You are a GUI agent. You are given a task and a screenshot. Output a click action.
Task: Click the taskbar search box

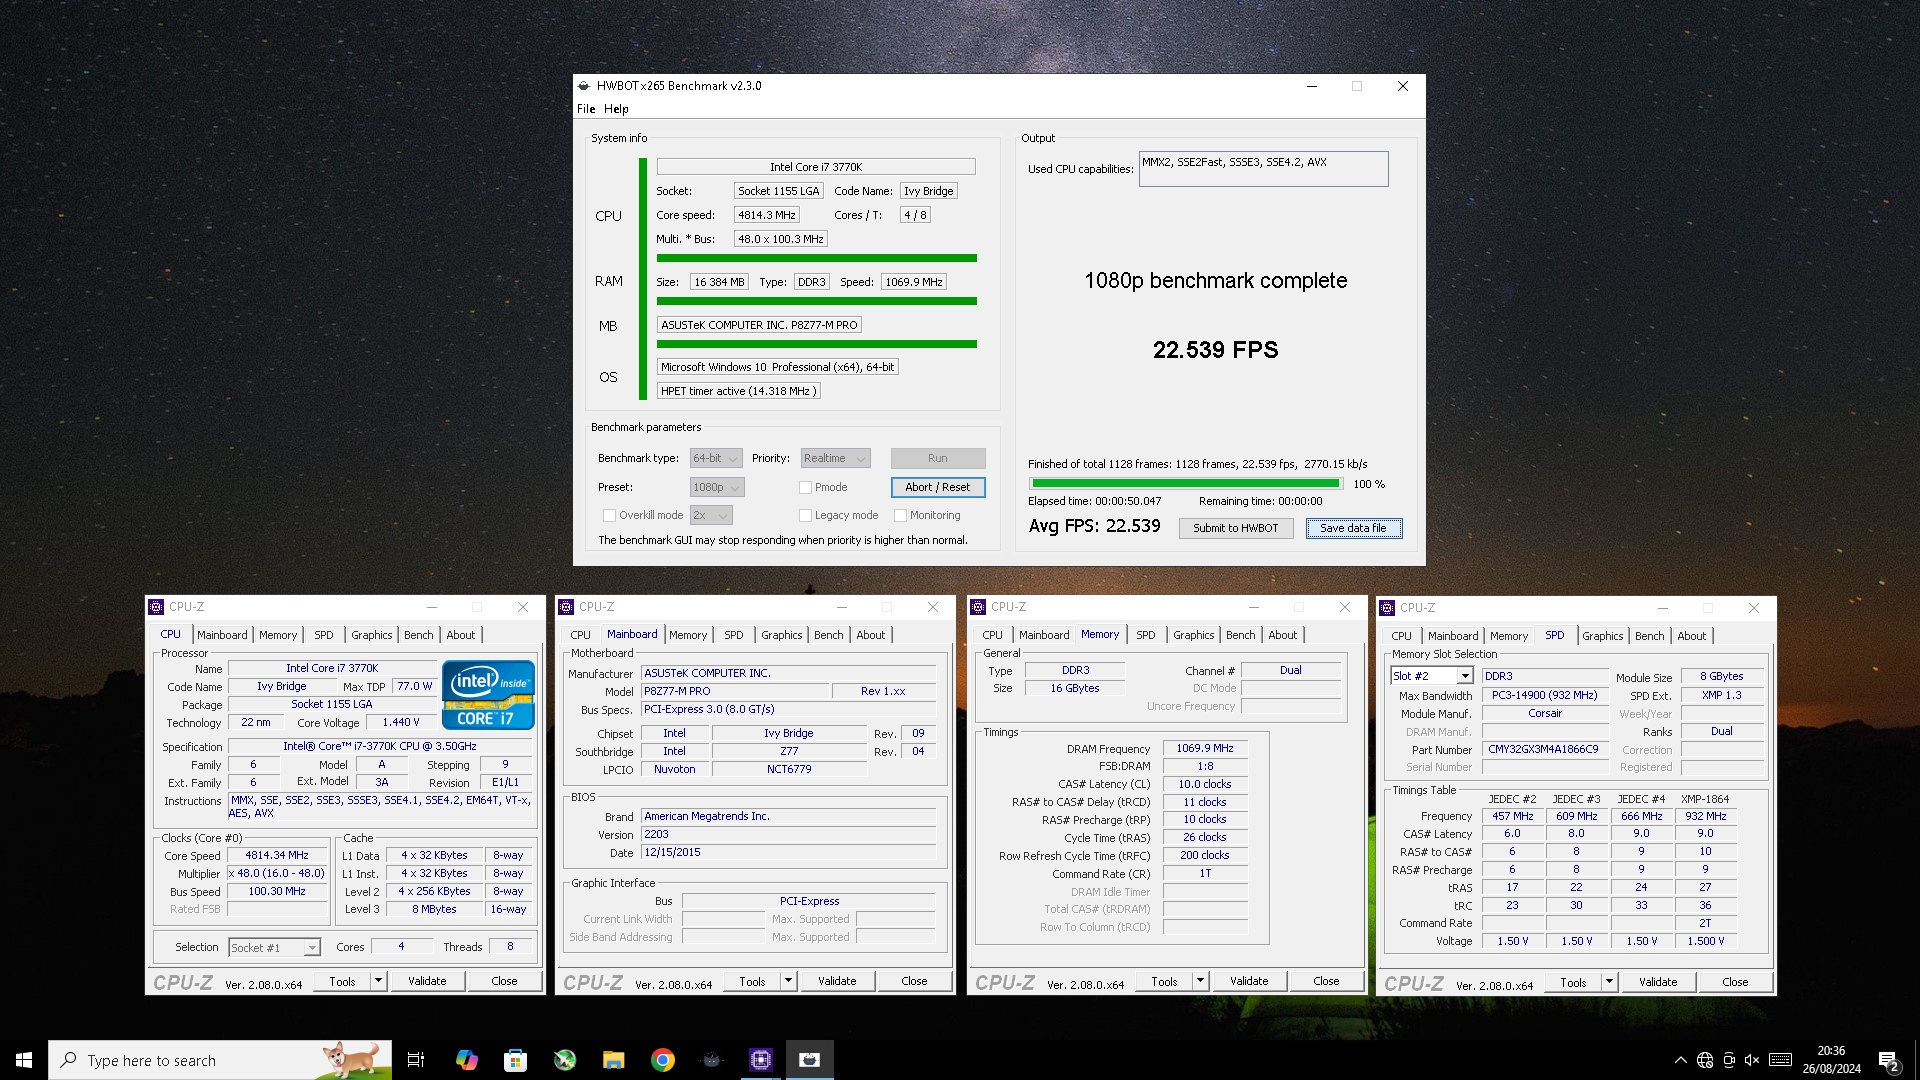[220, 1060]
